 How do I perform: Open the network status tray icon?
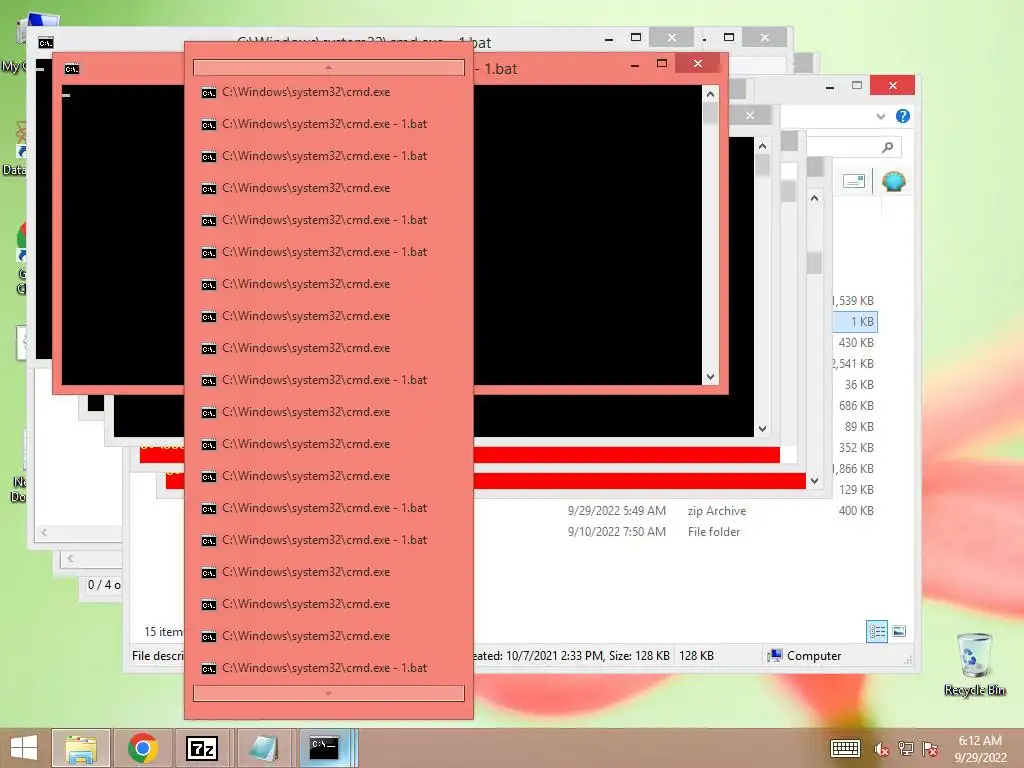click(x=905, y=749)
